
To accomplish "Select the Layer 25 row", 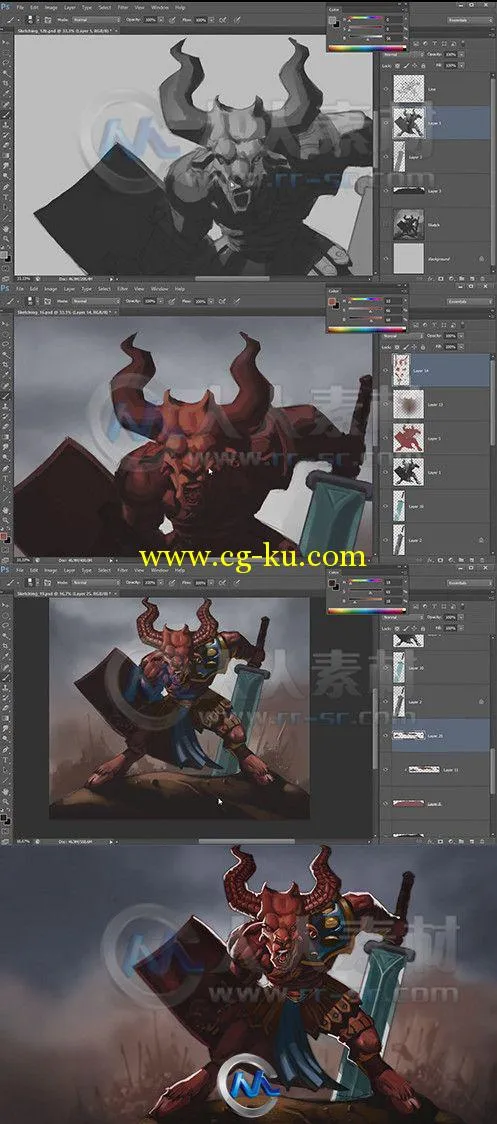I will pos(435,735).
